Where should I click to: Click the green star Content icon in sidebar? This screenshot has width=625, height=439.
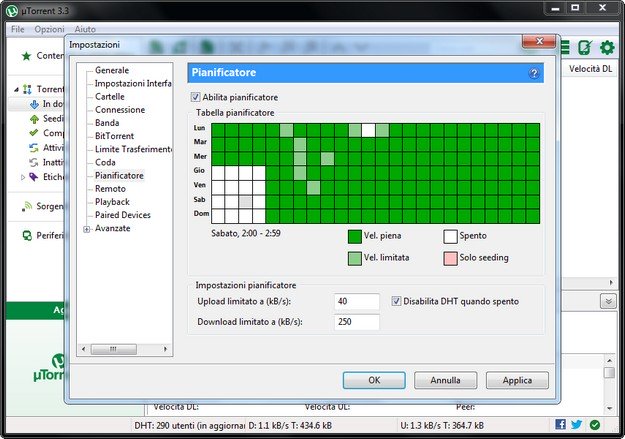coord(26,56)
